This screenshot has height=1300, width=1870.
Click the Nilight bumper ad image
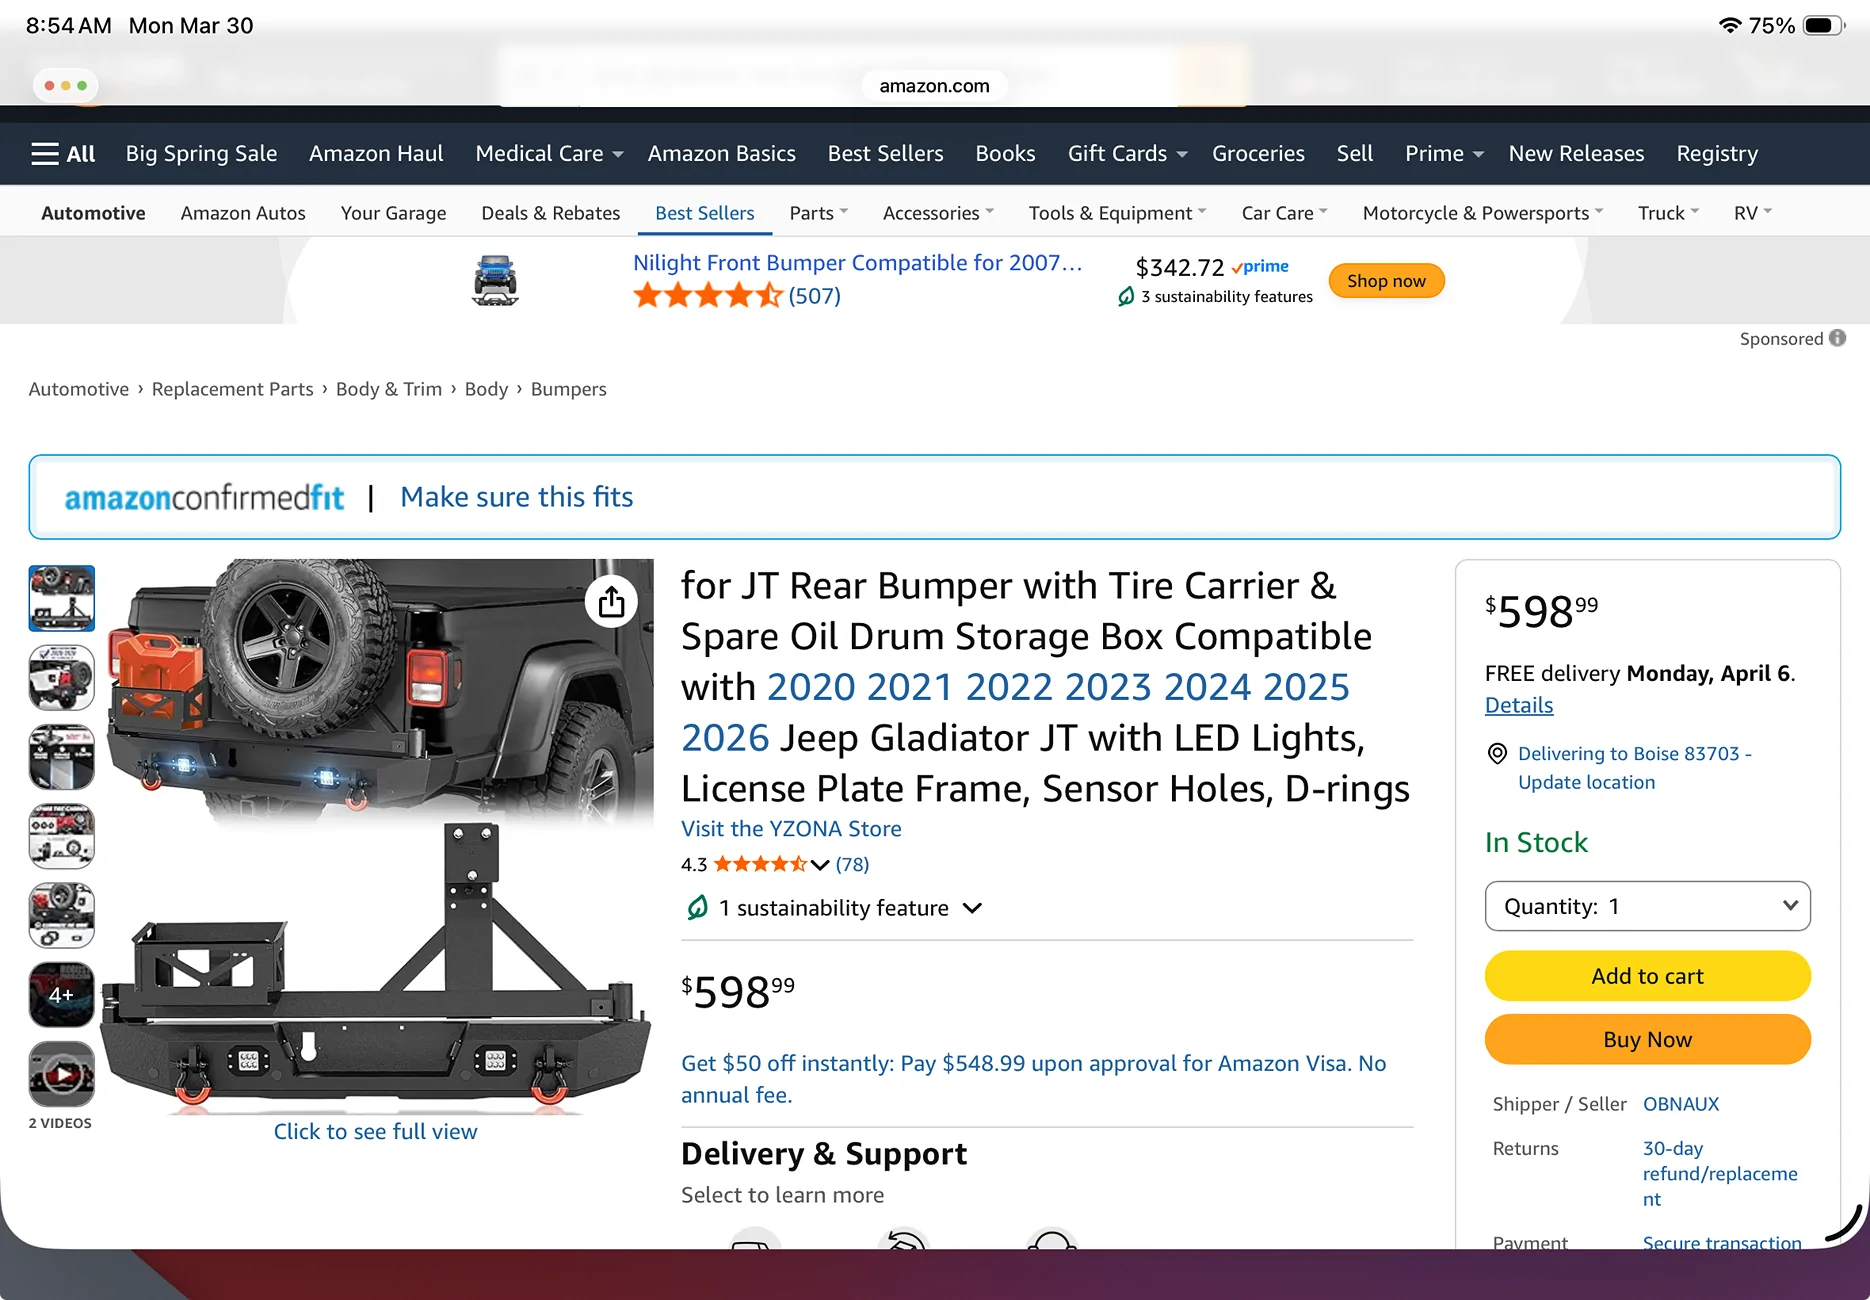tap(495, 280)
